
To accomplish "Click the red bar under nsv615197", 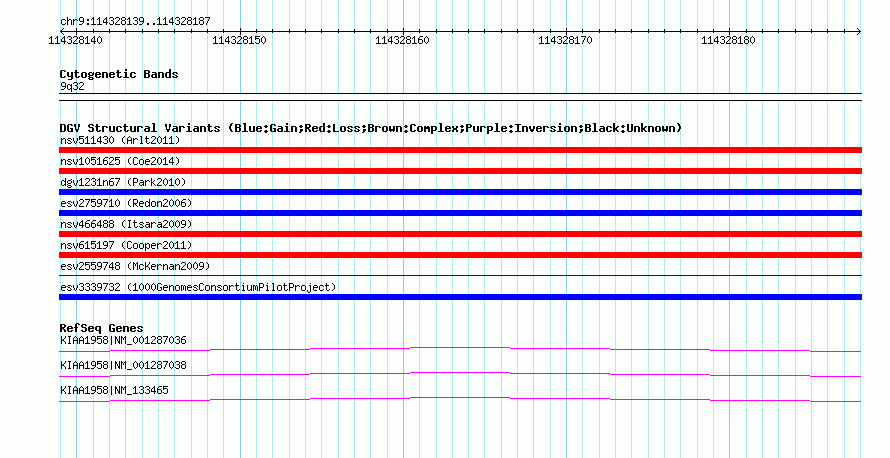I will [460, 255].
